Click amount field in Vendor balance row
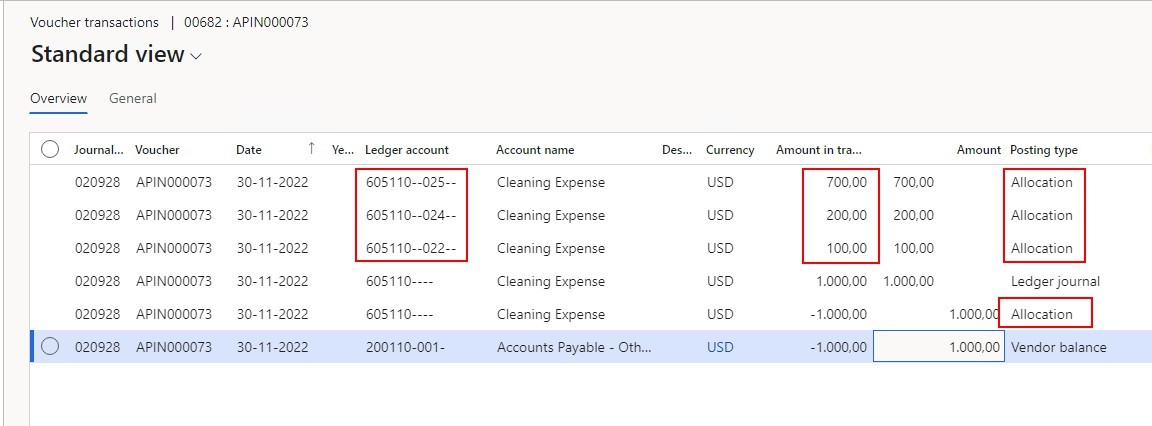1152x426 pixels. coord(938,347)
